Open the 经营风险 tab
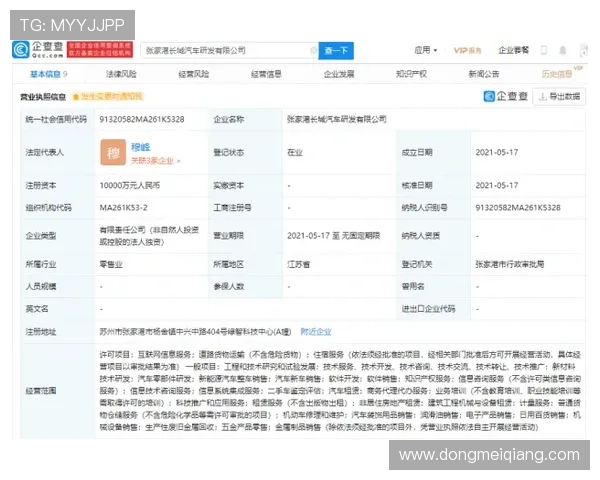Viewport: 600px width, 480px height. tap(194, 74)
